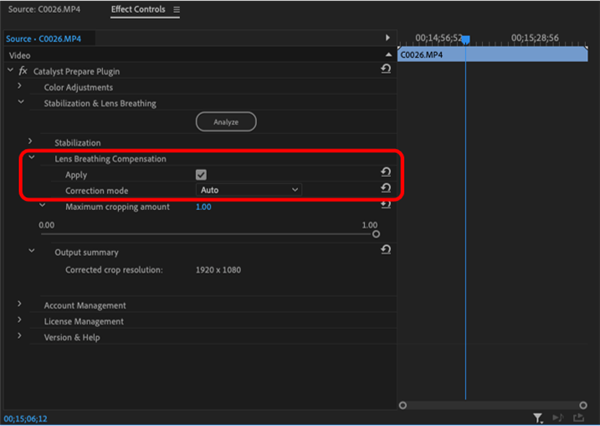Reset the Output summary section
This screenshot has height=426, width=600.
click(386, 250)
